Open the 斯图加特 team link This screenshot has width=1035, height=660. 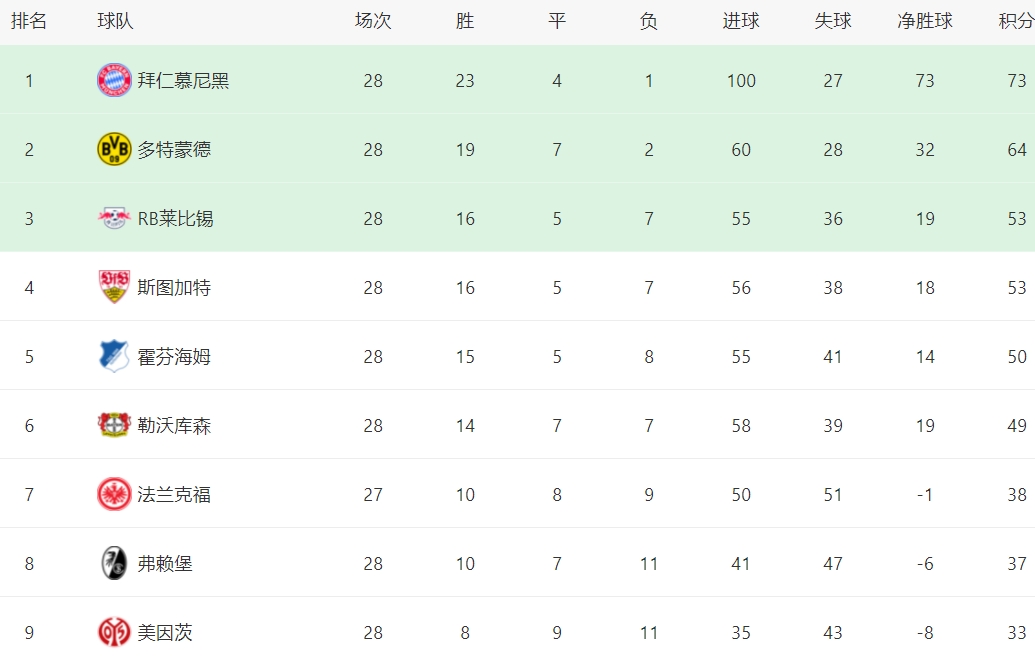click(174, 288)
